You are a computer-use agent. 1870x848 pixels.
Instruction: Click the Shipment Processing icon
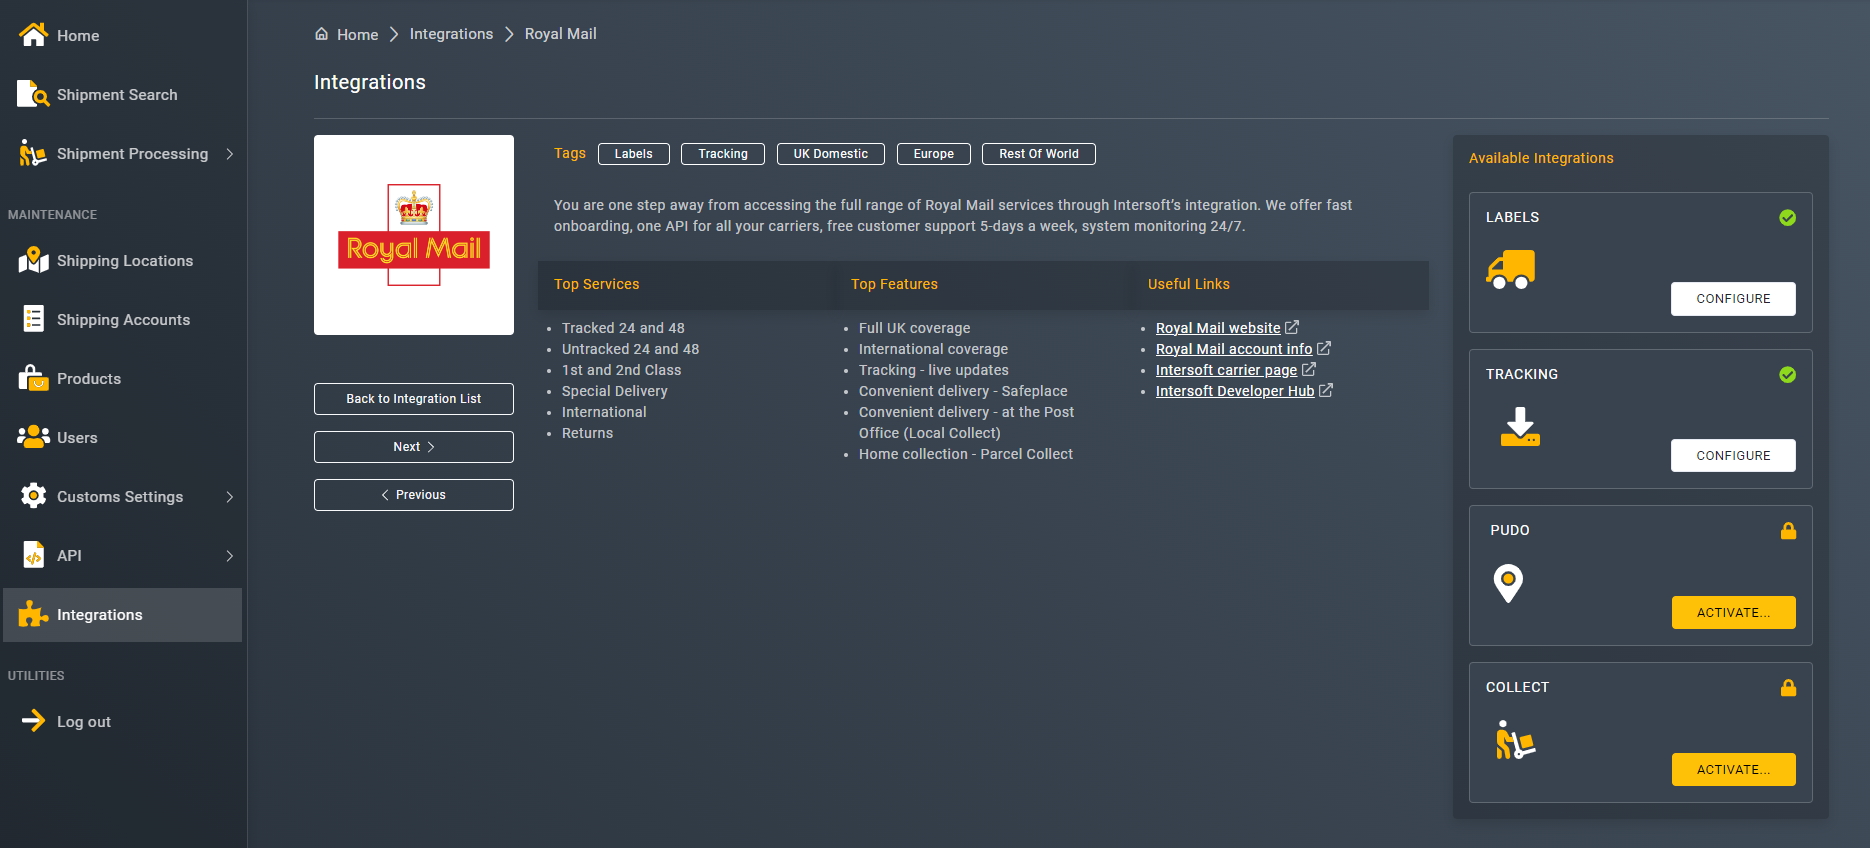click(33, 153)
